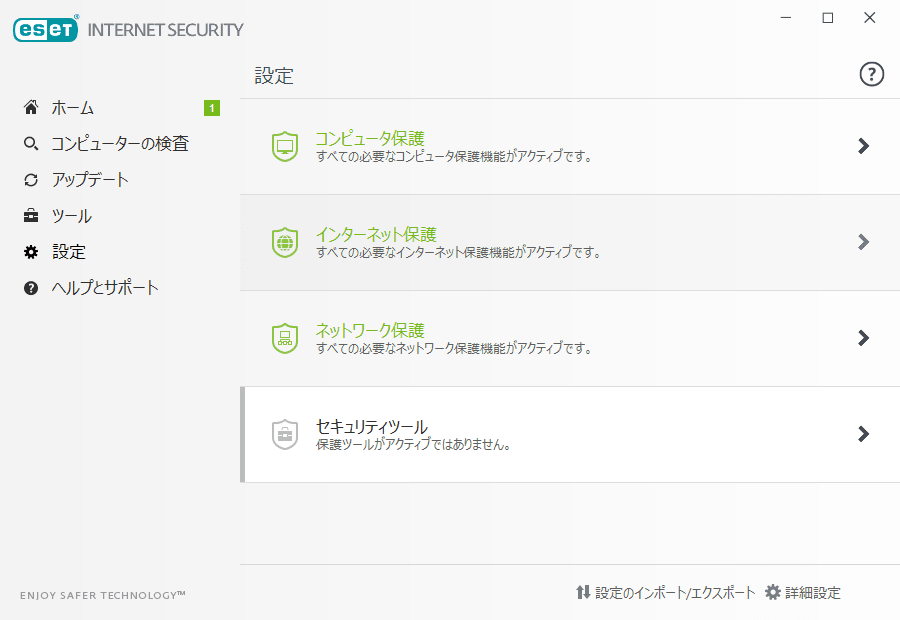Expand ネットワーク保護 with its chevron

point(863,338)
